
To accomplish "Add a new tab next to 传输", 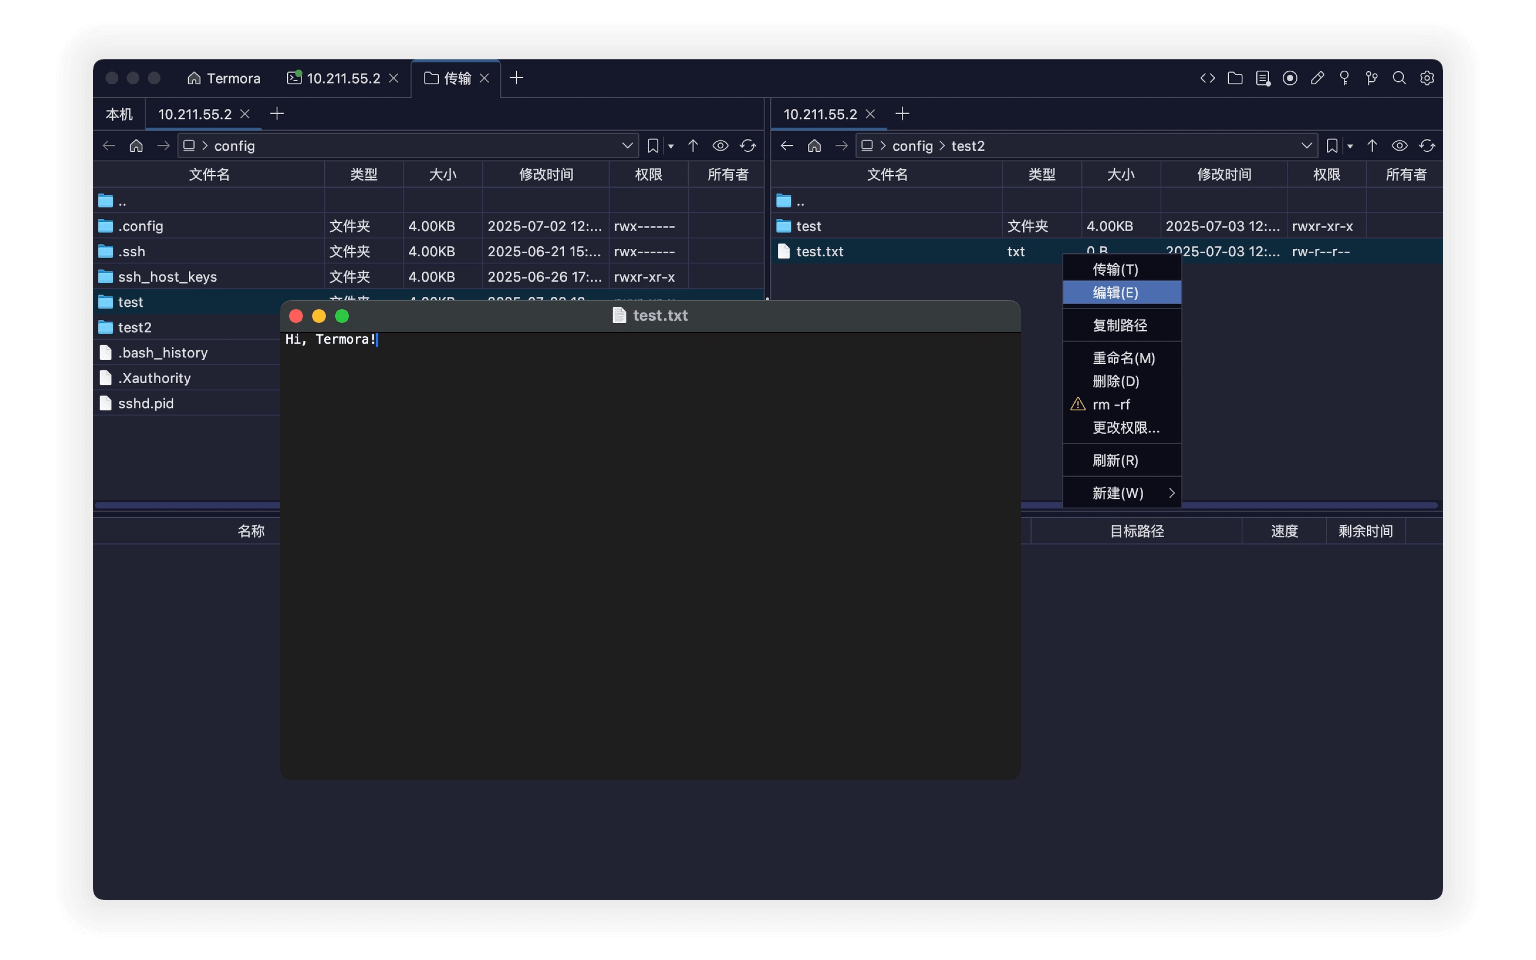I will (x=516, y=78).
